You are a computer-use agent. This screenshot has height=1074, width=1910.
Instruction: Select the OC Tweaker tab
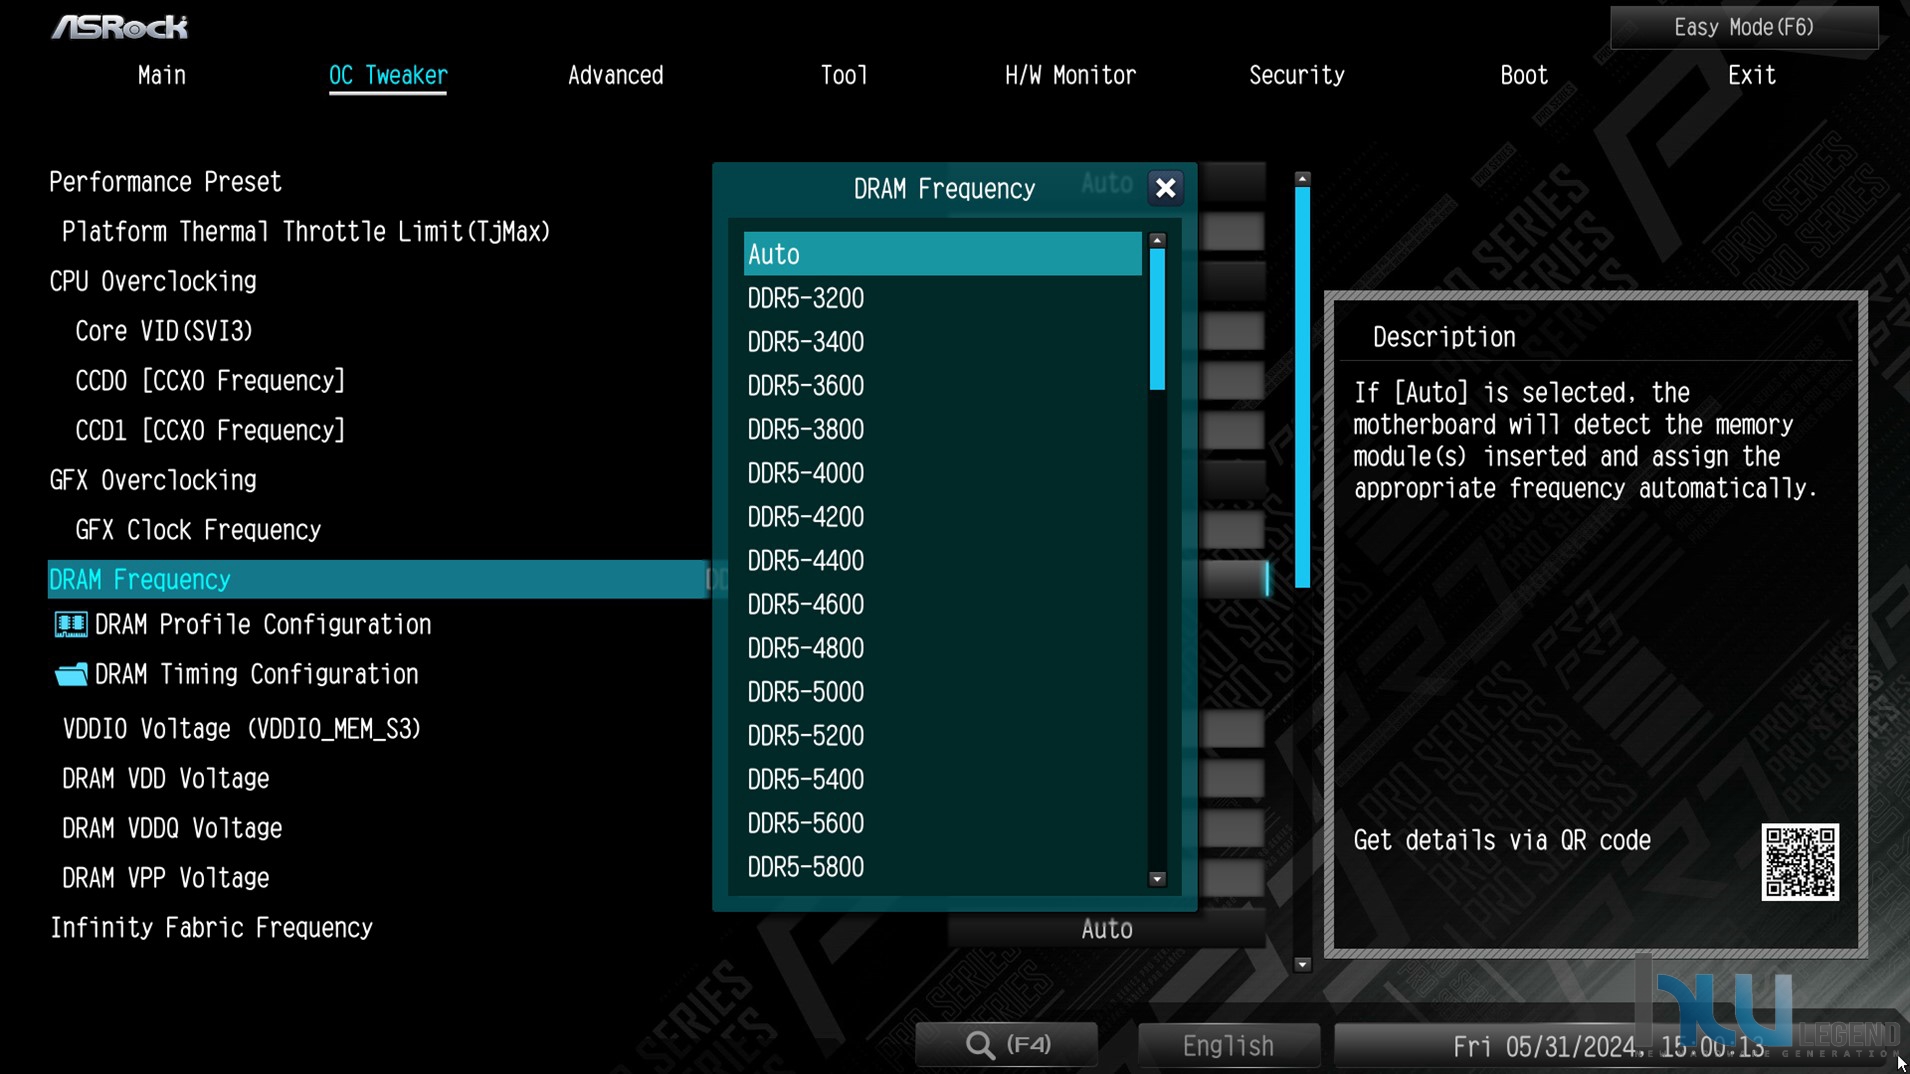(388, 76)
